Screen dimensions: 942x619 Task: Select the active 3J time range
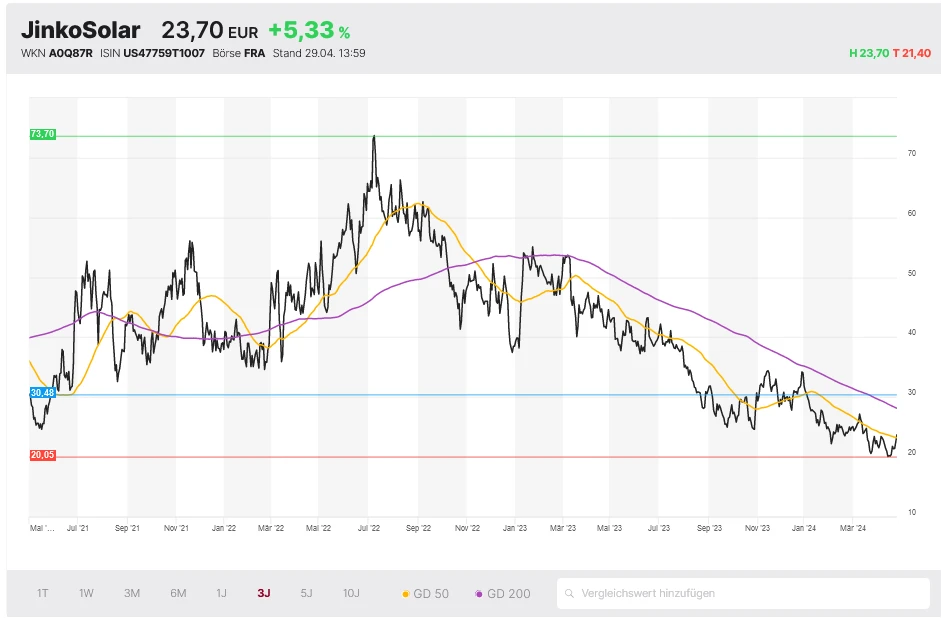point(264,593)
